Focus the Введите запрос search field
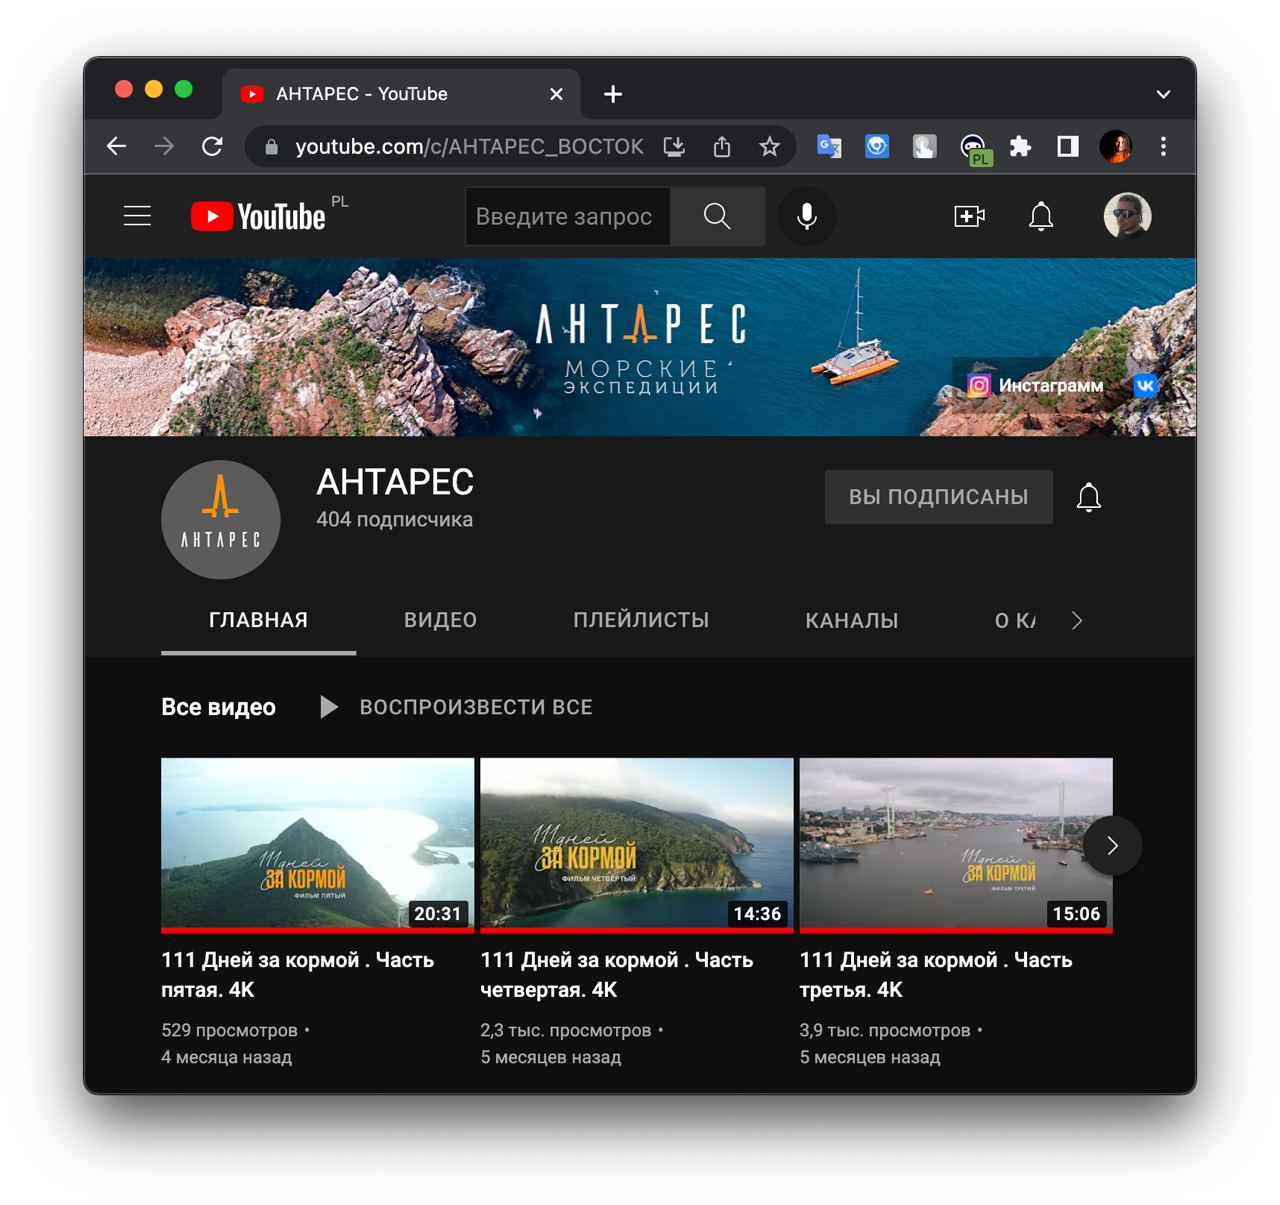Viewport: 1280px width, 1205px height. click(x=567, y=216)
